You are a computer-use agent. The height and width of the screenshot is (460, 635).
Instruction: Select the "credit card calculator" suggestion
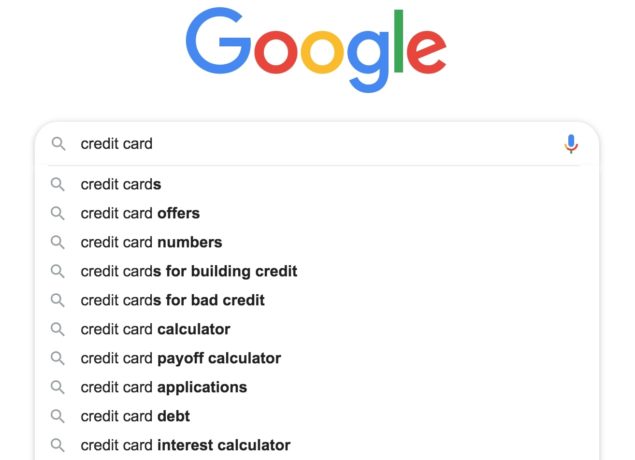pos(155,329)
